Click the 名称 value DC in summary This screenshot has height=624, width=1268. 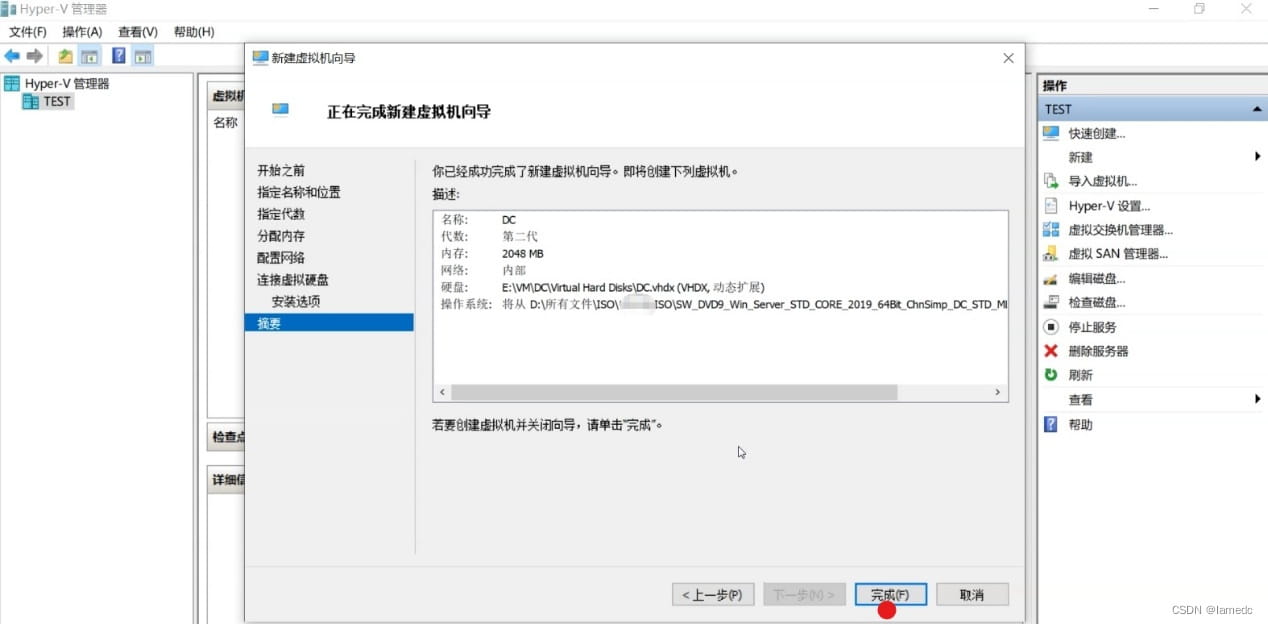509,220
